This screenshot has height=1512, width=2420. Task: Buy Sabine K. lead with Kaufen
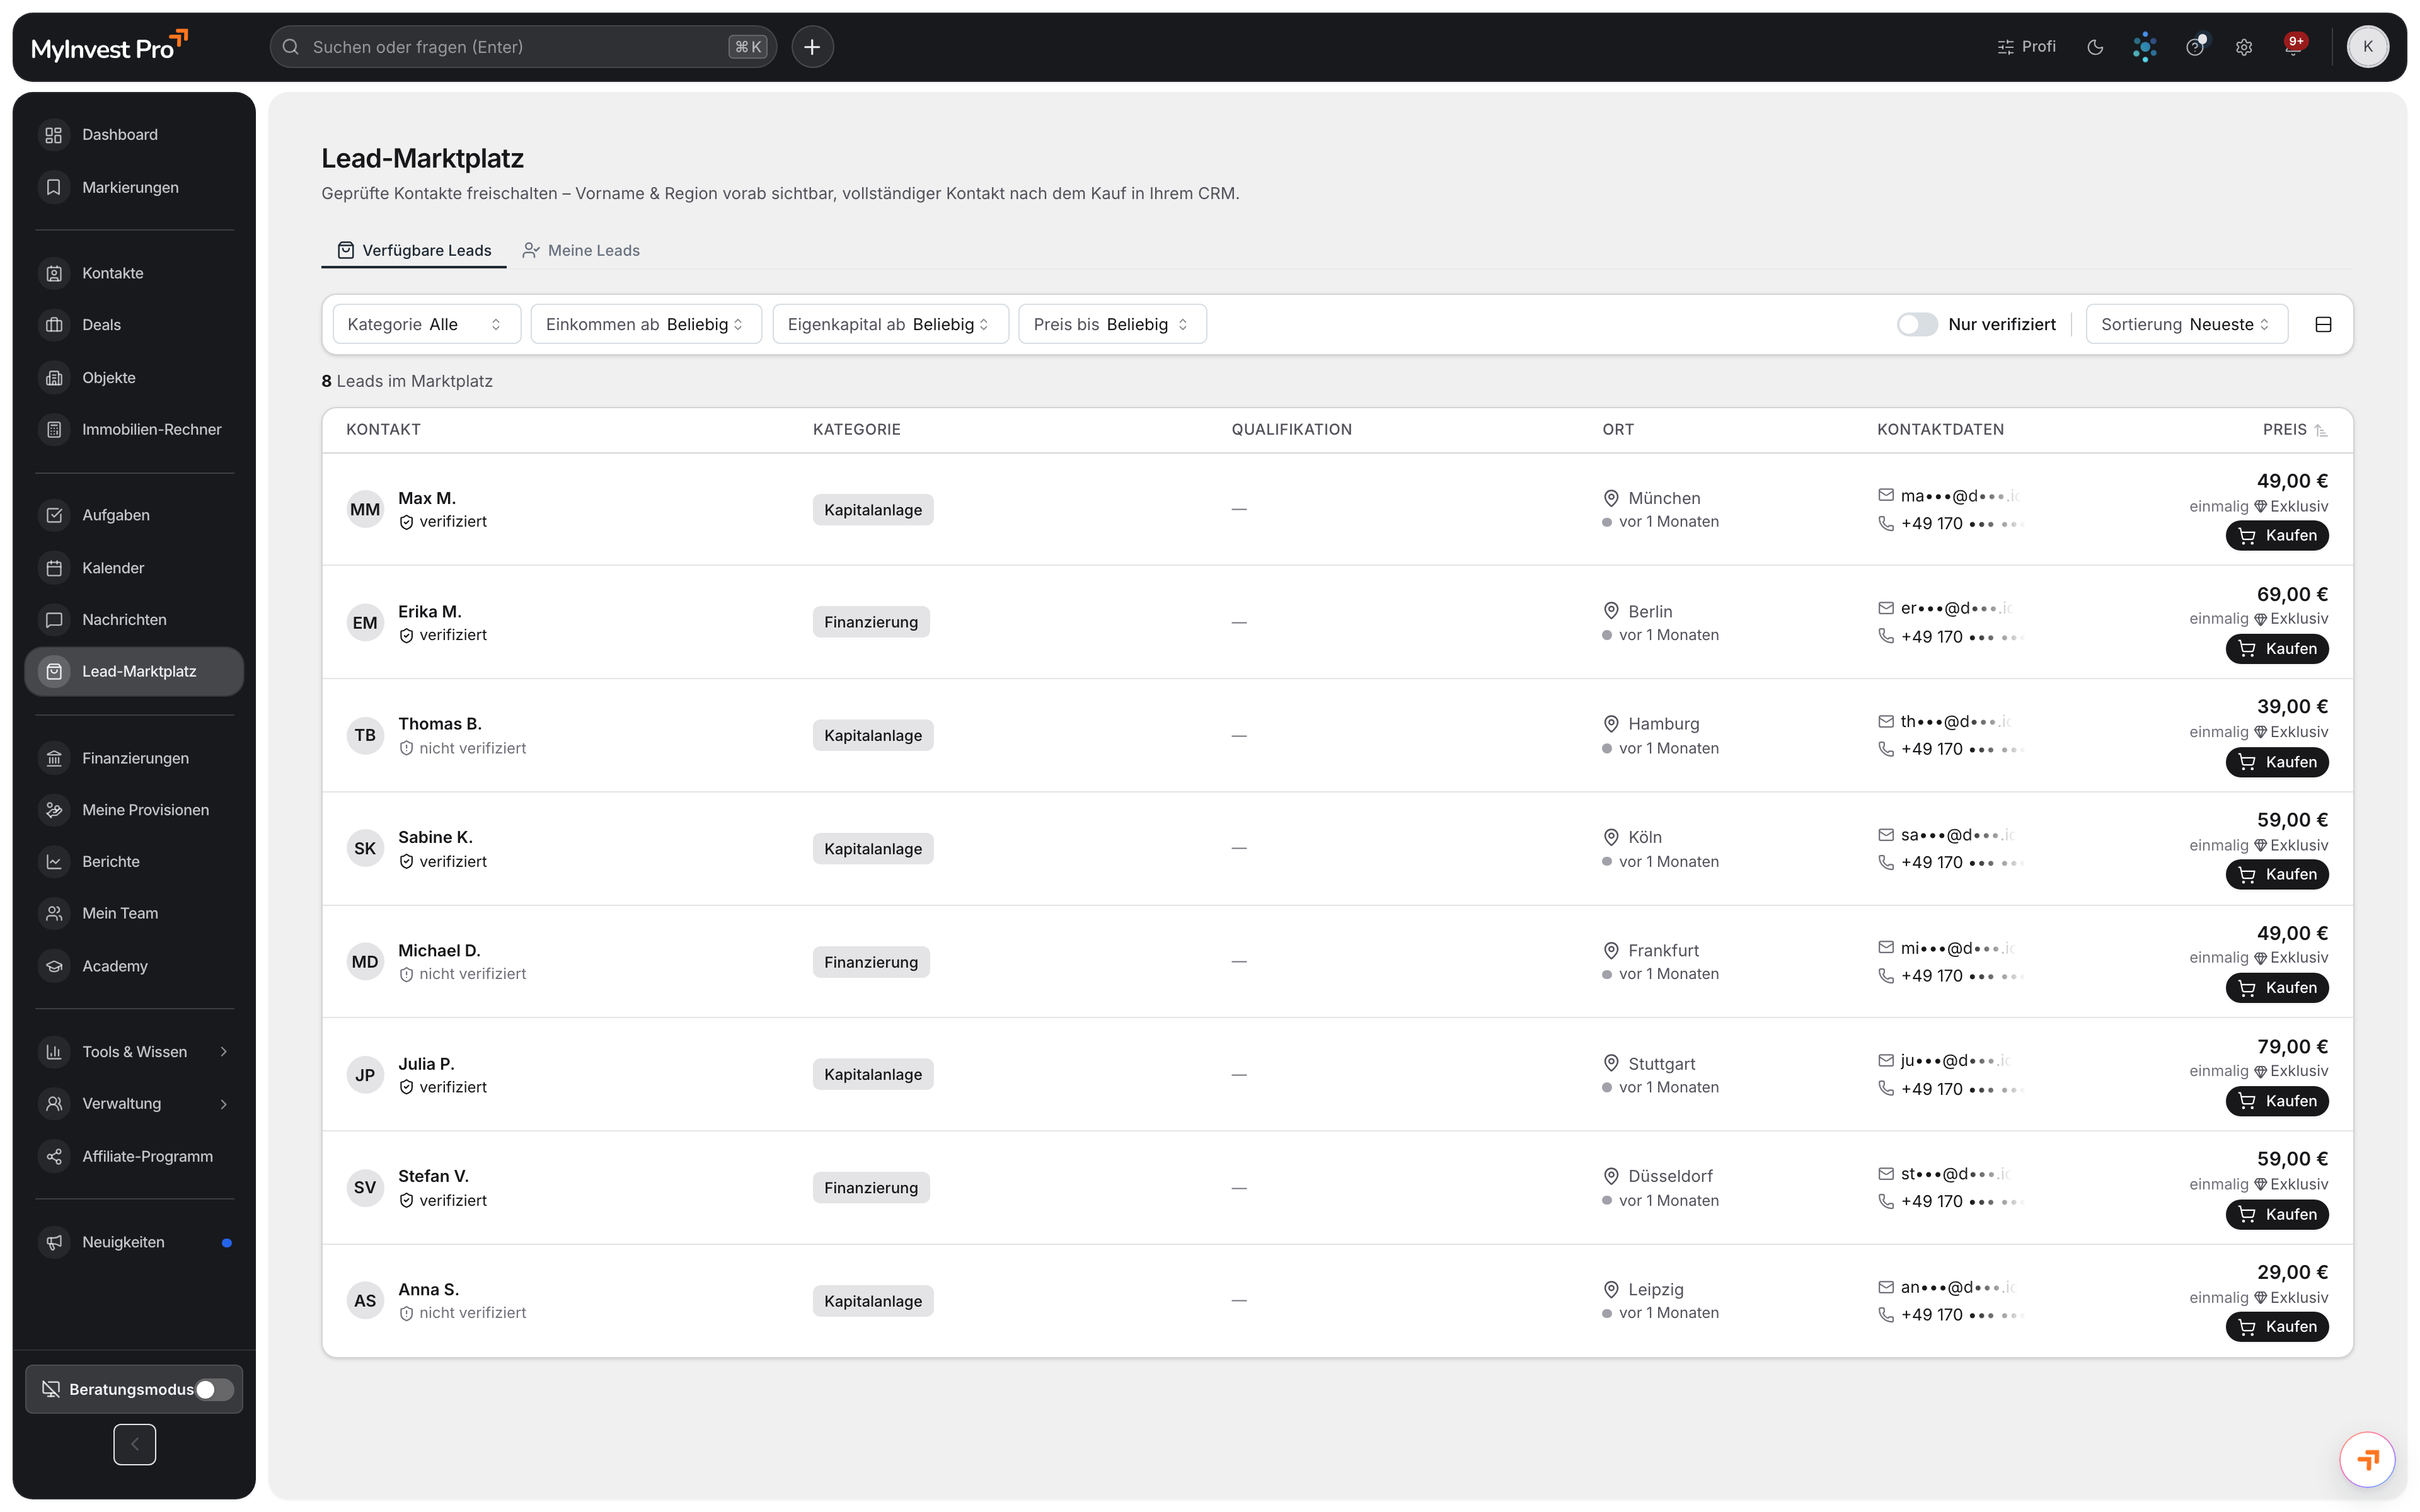[2277, 875]
